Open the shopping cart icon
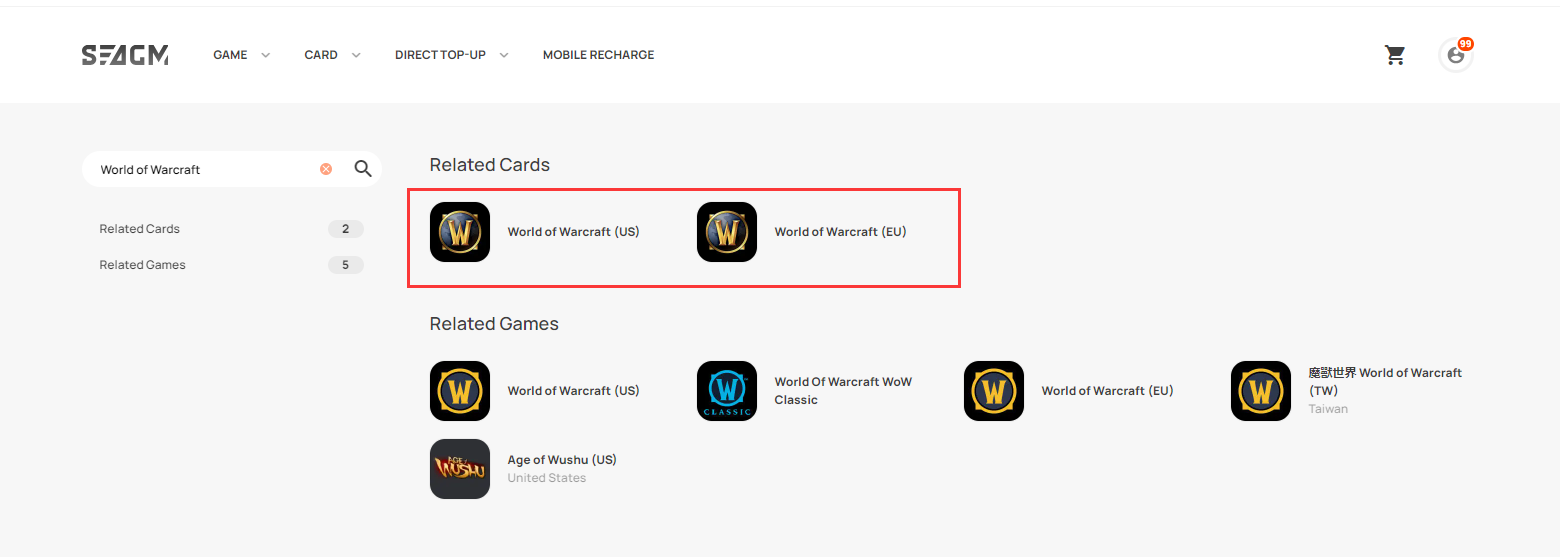1560x557 pixels. (1395, 55)
